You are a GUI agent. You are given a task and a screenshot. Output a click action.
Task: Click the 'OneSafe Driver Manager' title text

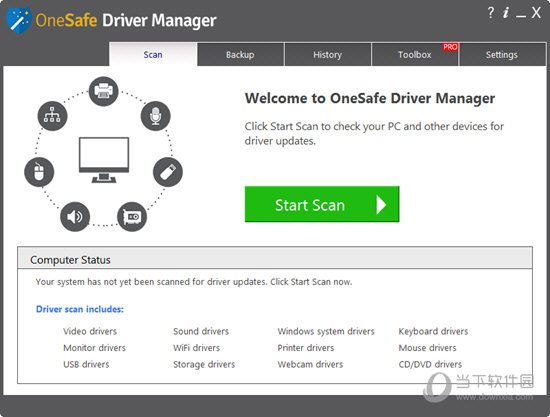126,20
